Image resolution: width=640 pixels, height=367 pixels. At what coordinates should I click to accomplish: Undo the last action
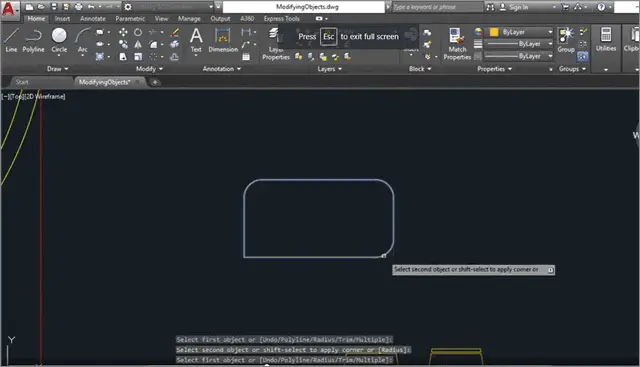pyautogui.click(x=91, y=7)
